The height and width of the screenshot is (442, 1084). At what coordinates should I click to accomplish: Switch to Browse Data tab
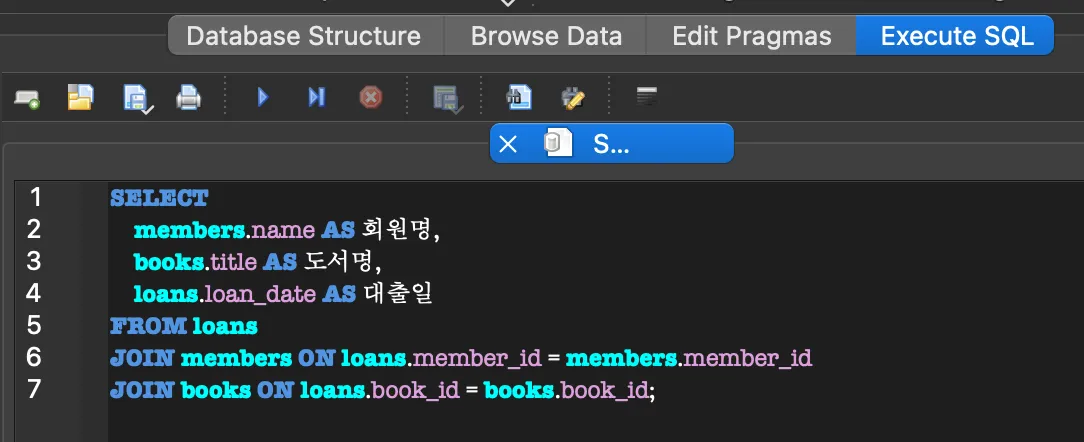tap(545, 35)
